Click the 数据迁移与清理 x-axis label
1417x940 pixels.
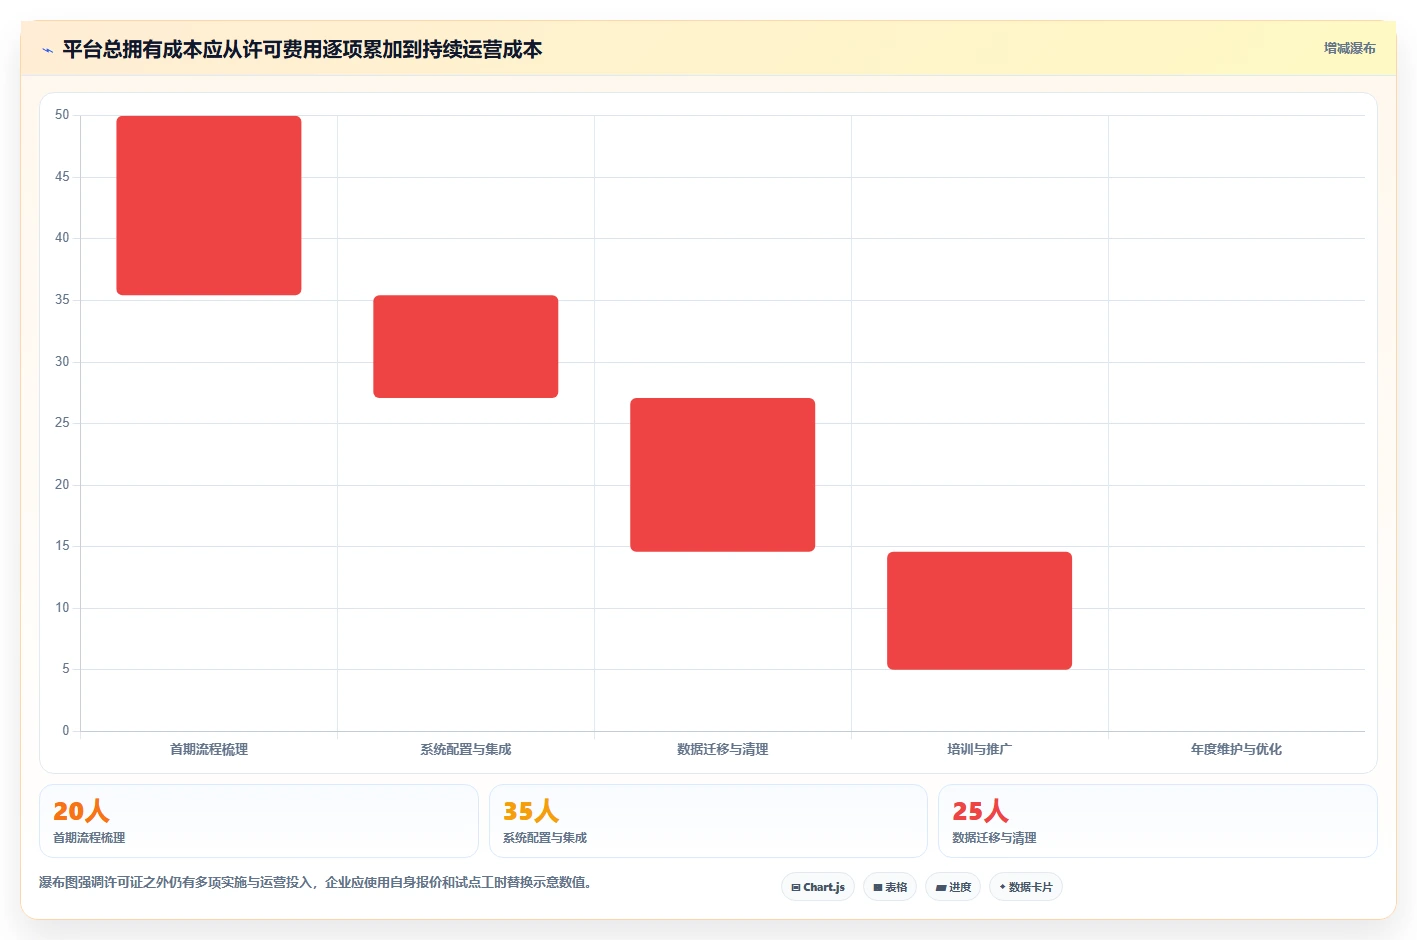(723, 749)
